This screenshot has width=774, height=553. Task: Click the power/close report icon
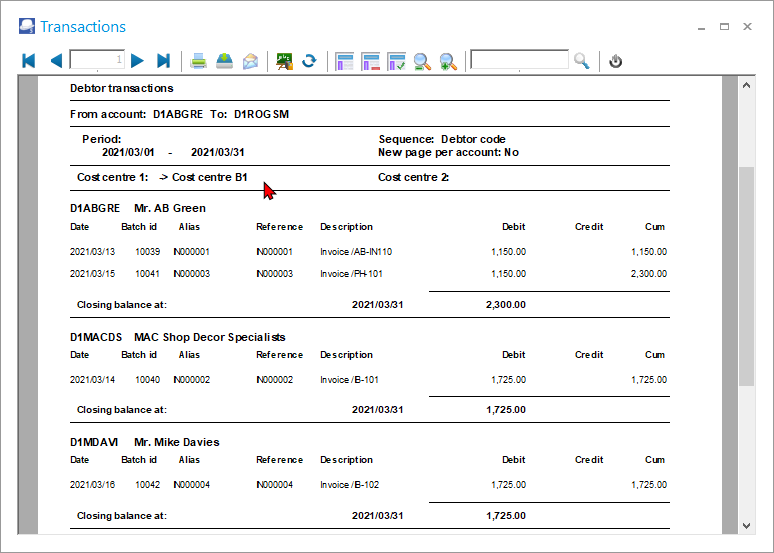click(x=616, y=61)
